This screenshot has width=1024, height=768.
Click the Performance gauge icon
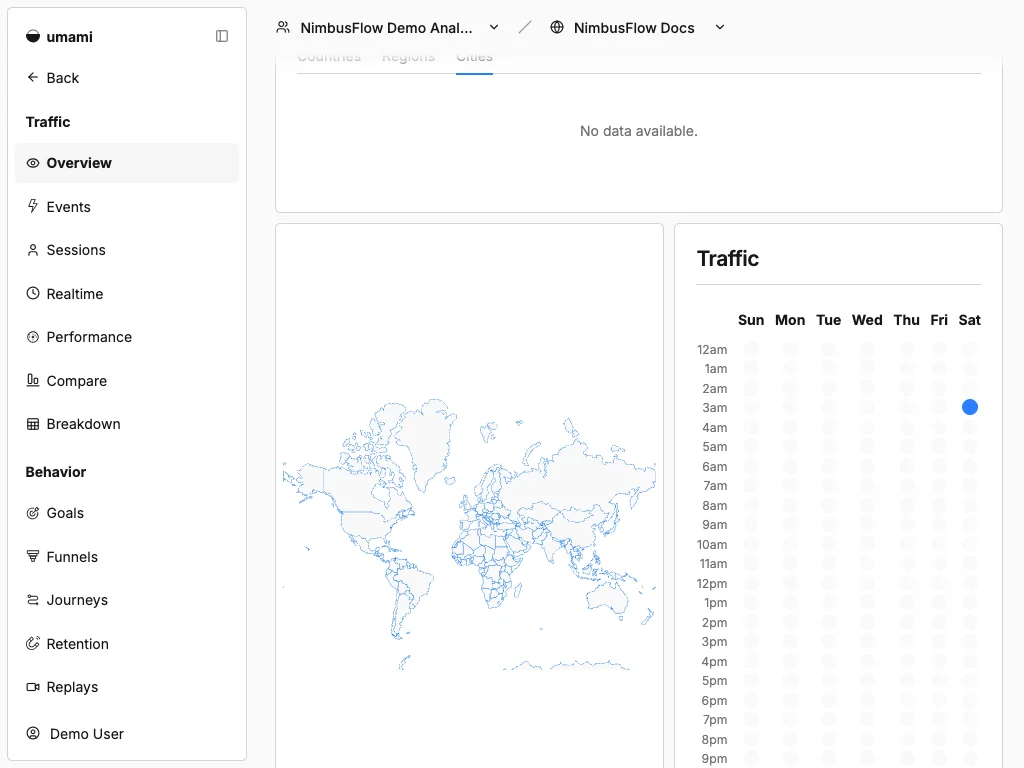[x=33, y=337]
